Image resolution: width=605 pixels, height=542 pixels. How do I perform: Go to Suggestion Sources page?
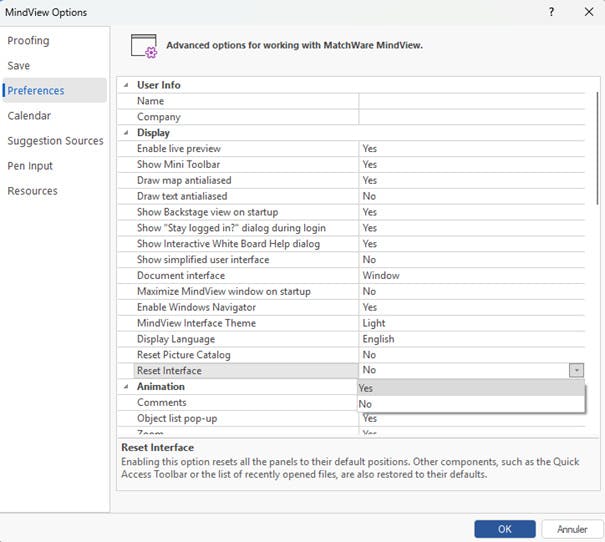55,141
